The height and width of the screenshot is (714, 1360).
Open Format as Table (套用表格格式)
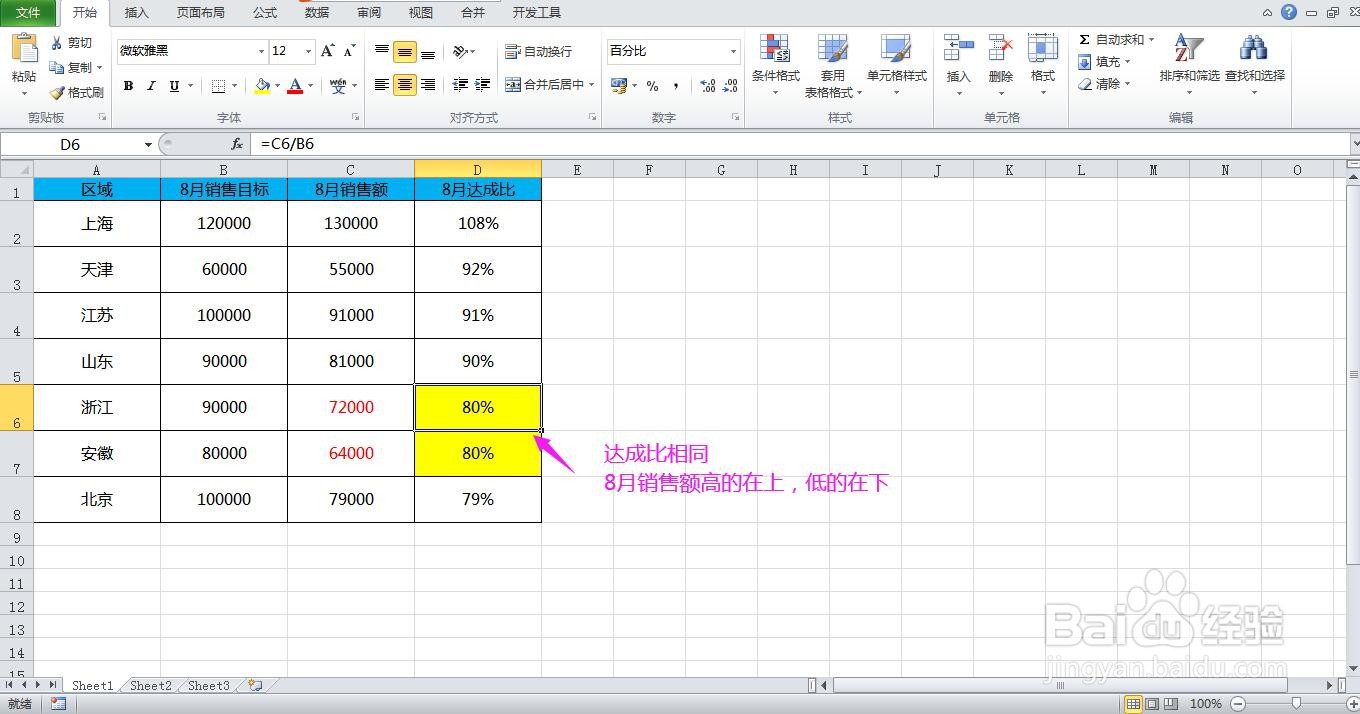[x=833, y=65]
